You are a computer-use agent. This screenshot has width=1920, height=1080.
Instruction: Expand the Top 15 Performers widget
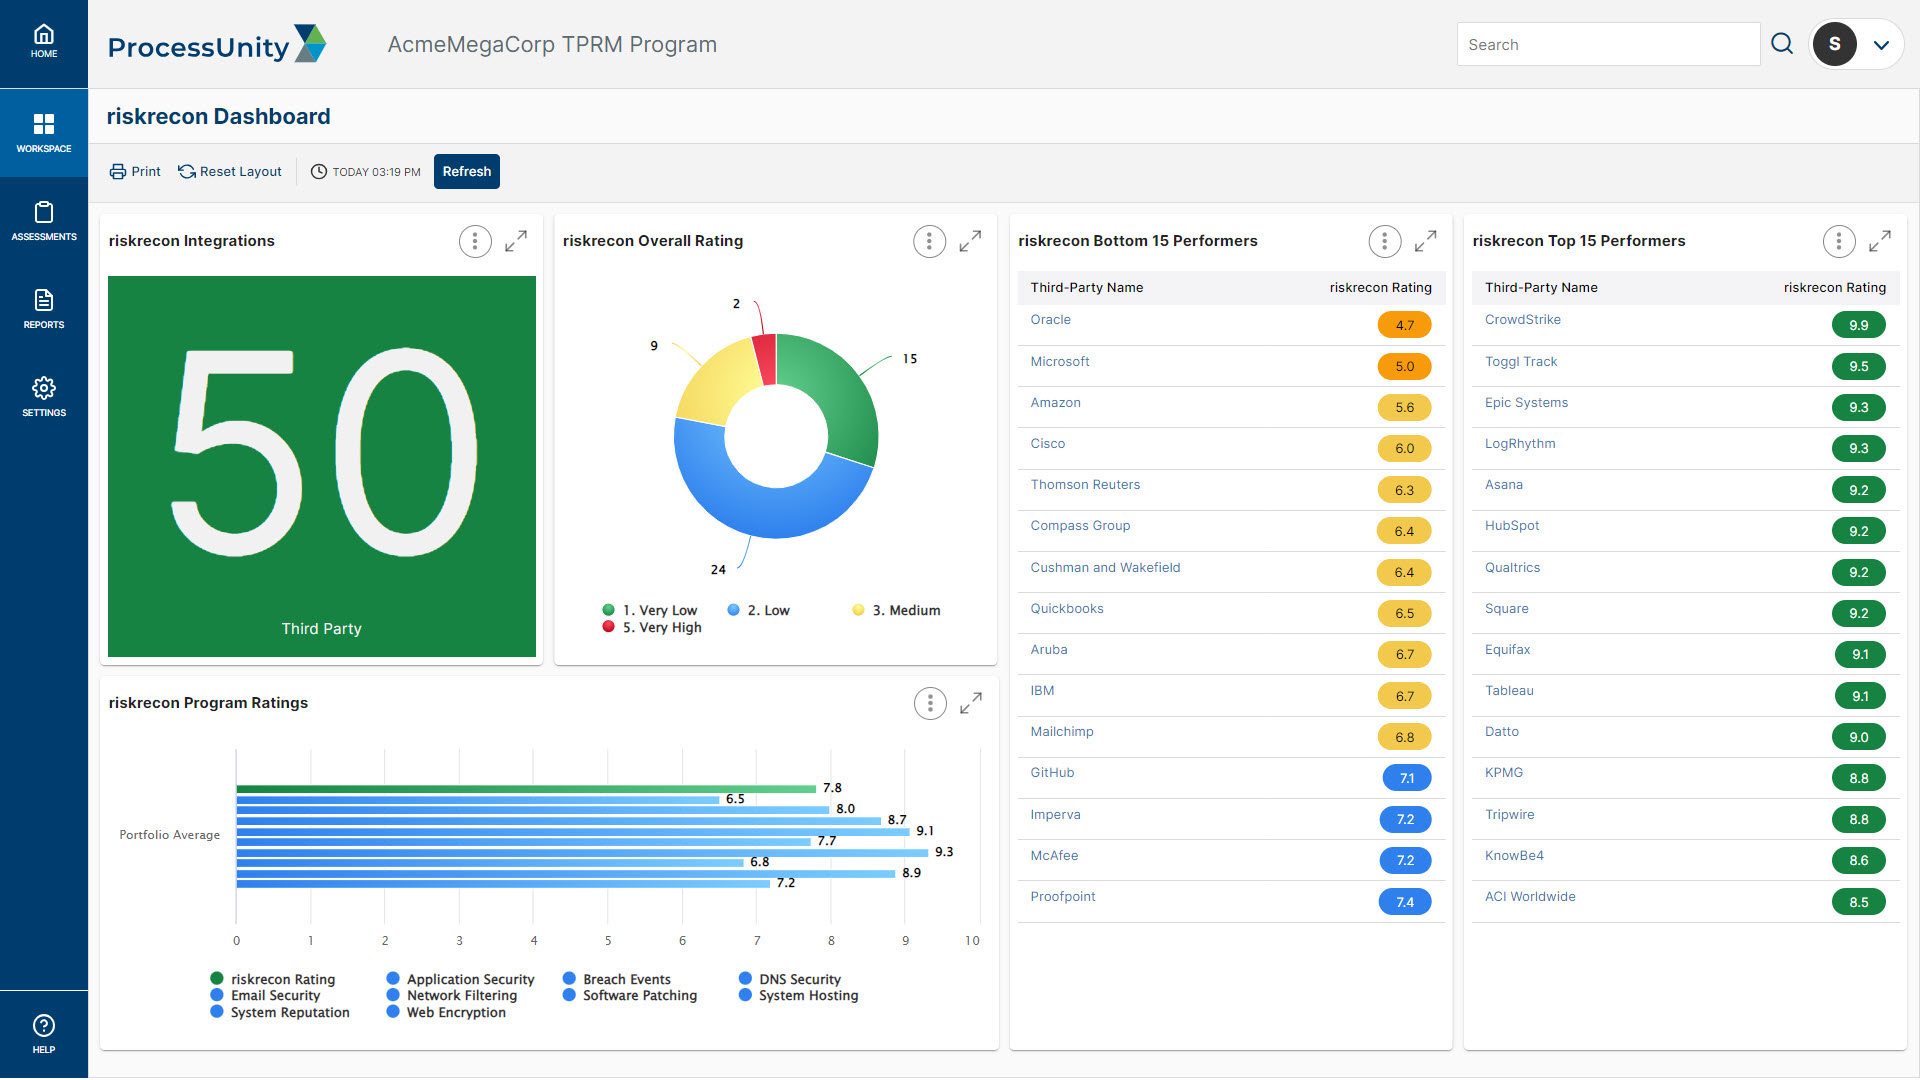coord(1879,241)
